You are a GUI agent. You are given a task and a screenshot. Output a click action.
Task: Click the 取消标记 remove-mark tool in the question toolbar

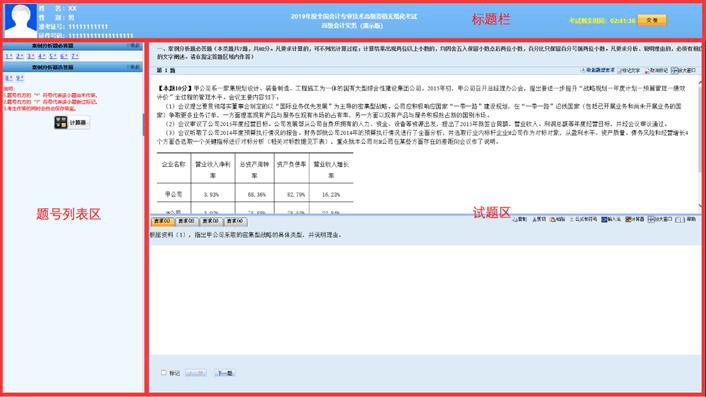click(x=656, y=71)
